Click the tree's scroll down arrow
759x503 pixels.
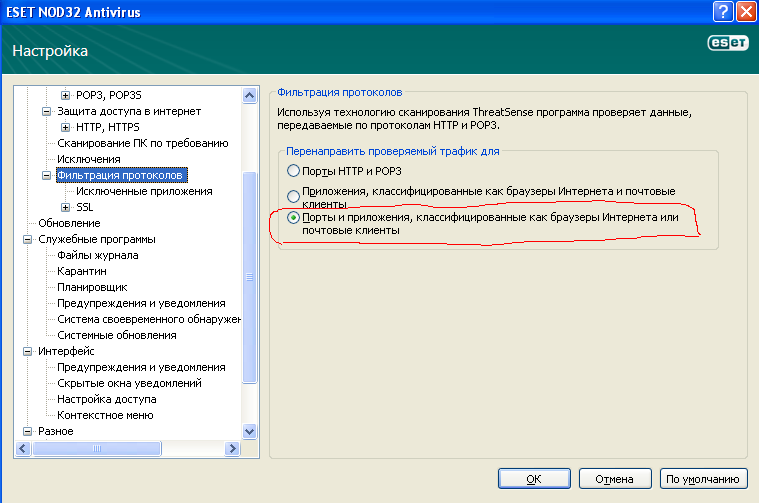point(250,431)
